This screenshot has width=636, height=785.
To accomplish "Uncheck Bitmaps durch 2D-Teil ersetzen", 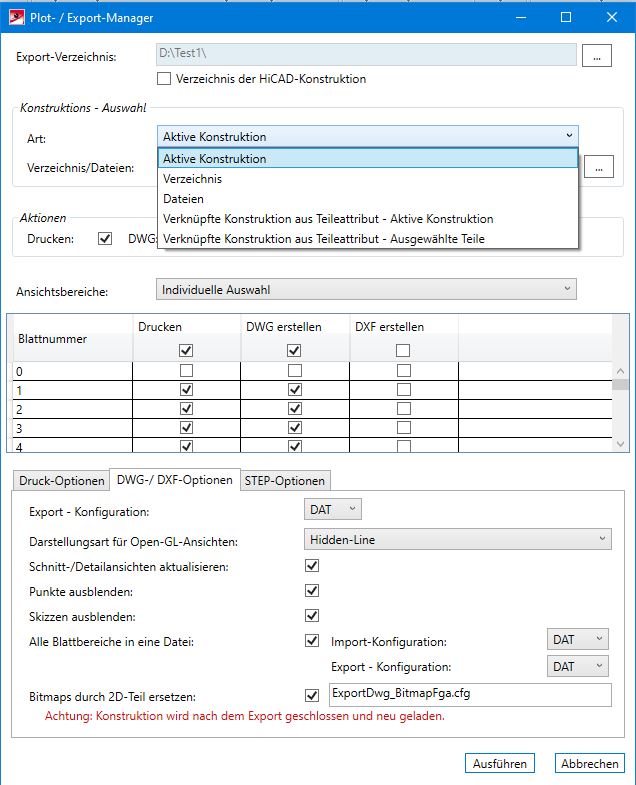I will point(311,693).
